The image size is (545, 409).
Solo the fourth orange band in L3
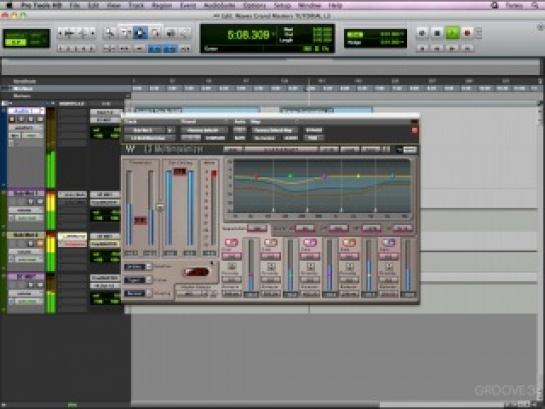[x=349, y=242]
